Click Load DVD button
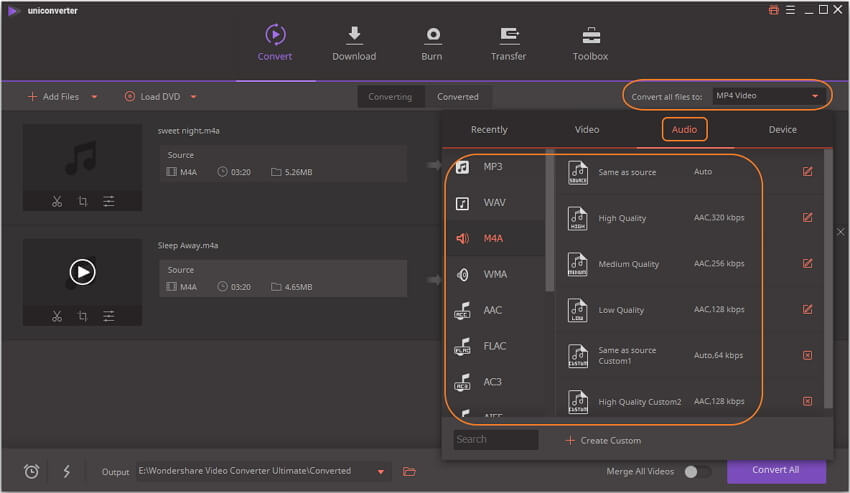850x493 pixels. point(152,97)
